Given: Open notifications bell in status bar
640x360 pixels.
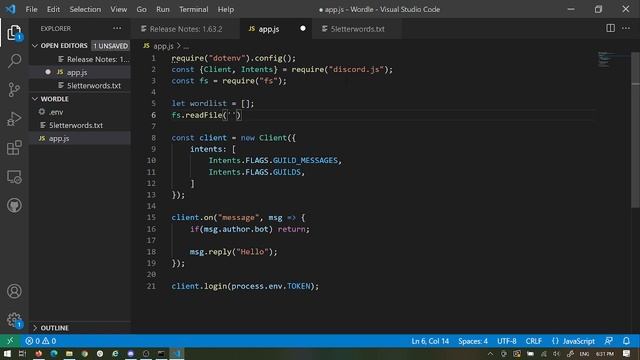Looking at the screenshot, I should click(627, 341).
